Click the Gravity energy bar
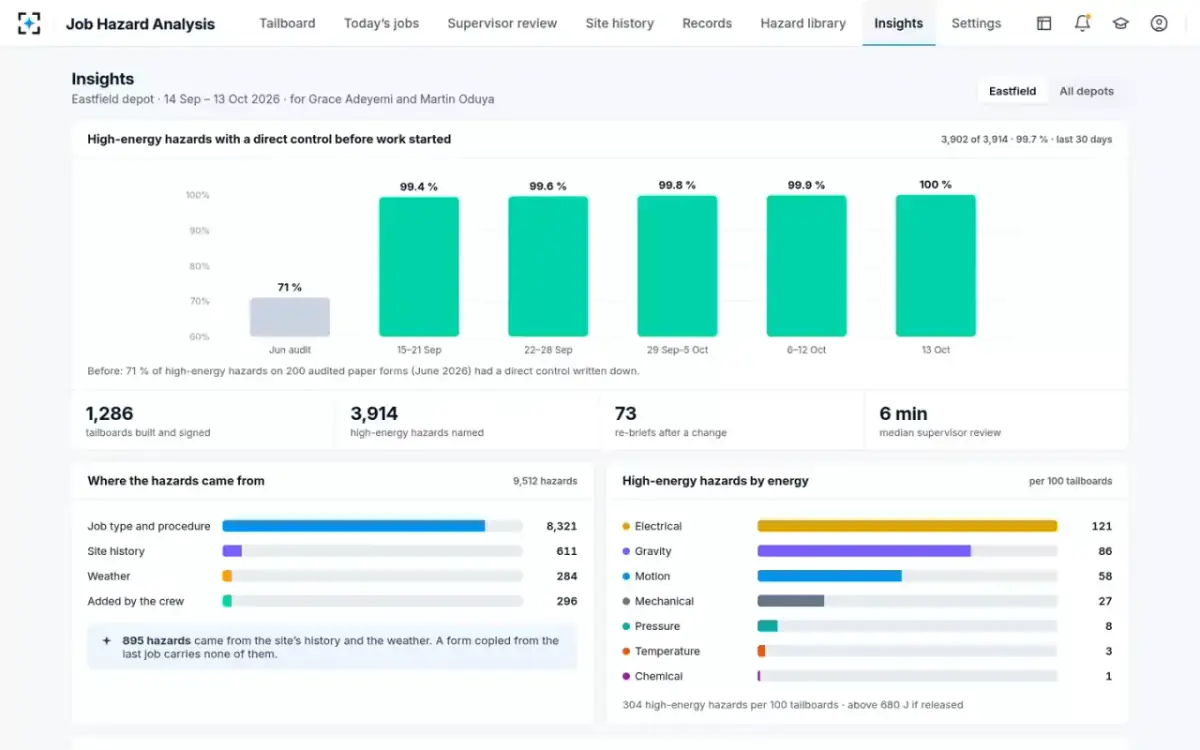The height and width of the screenshot is (750, 1200). click(907, 551)
